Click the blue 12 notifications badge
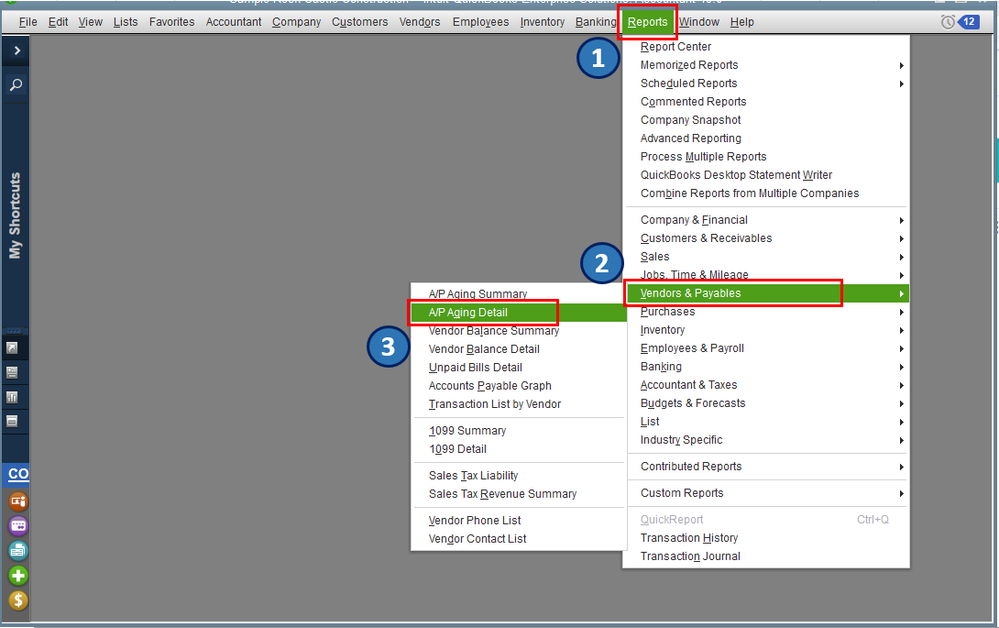Screen dimensions: 999x628 [968, 22]
